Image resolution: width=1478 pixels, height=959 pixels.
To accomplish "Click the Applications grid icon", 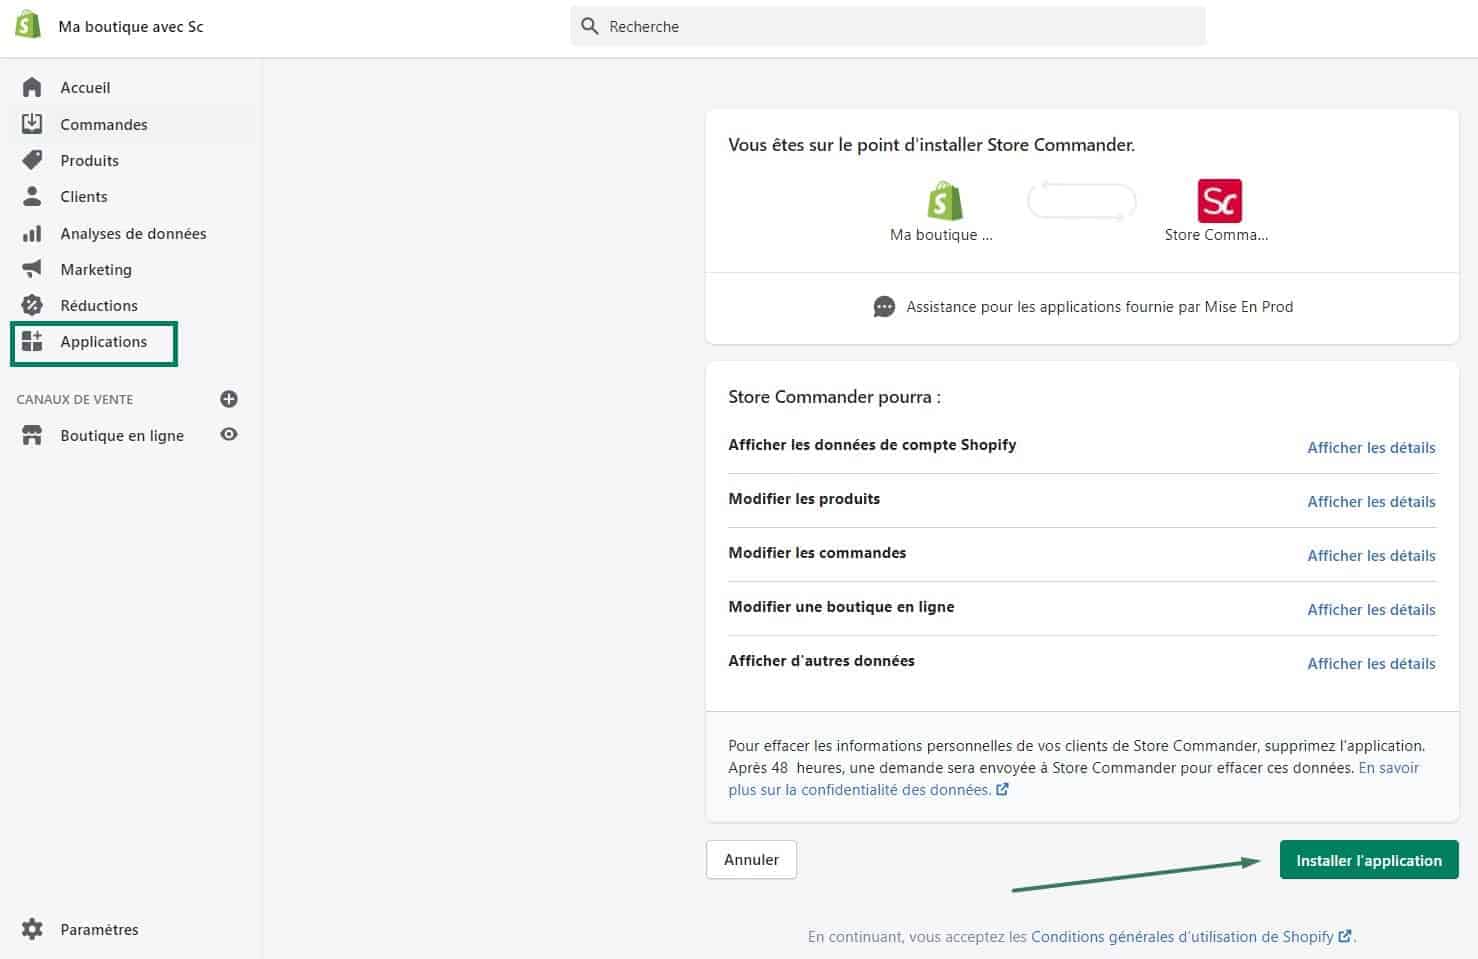I will (x=32, y=341).
